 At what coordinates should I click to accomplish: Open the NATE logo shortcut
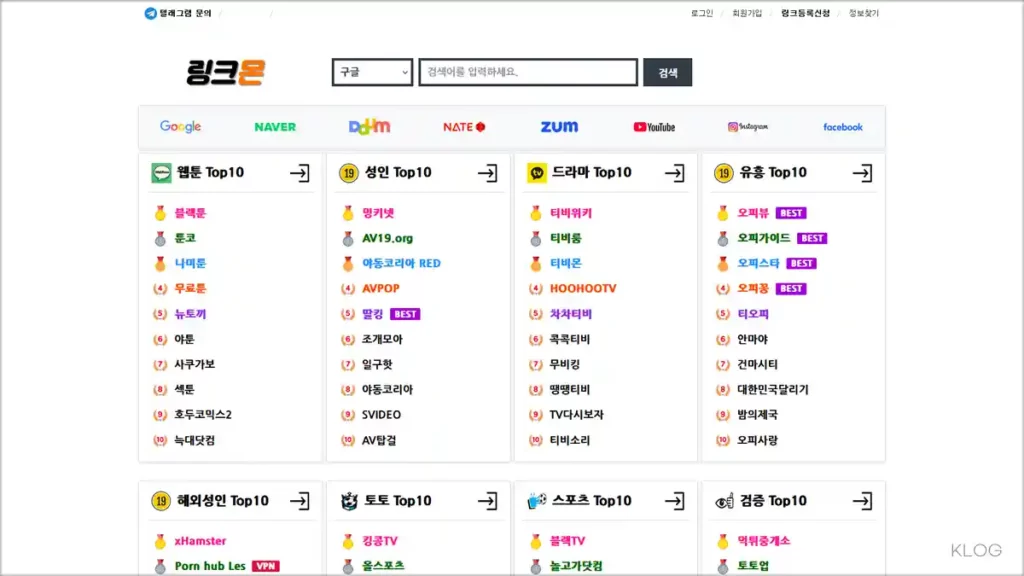pyautogui.click(x=464, y=127)
